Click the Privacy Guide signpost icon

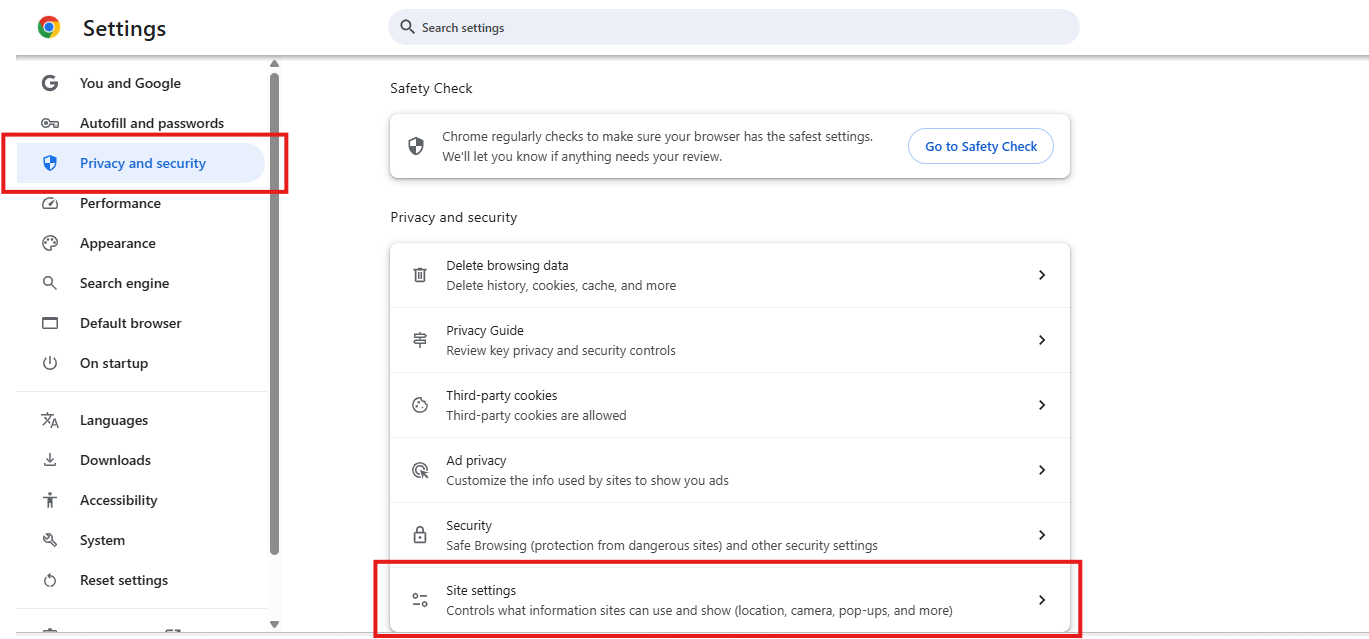[x=420, y=340]
